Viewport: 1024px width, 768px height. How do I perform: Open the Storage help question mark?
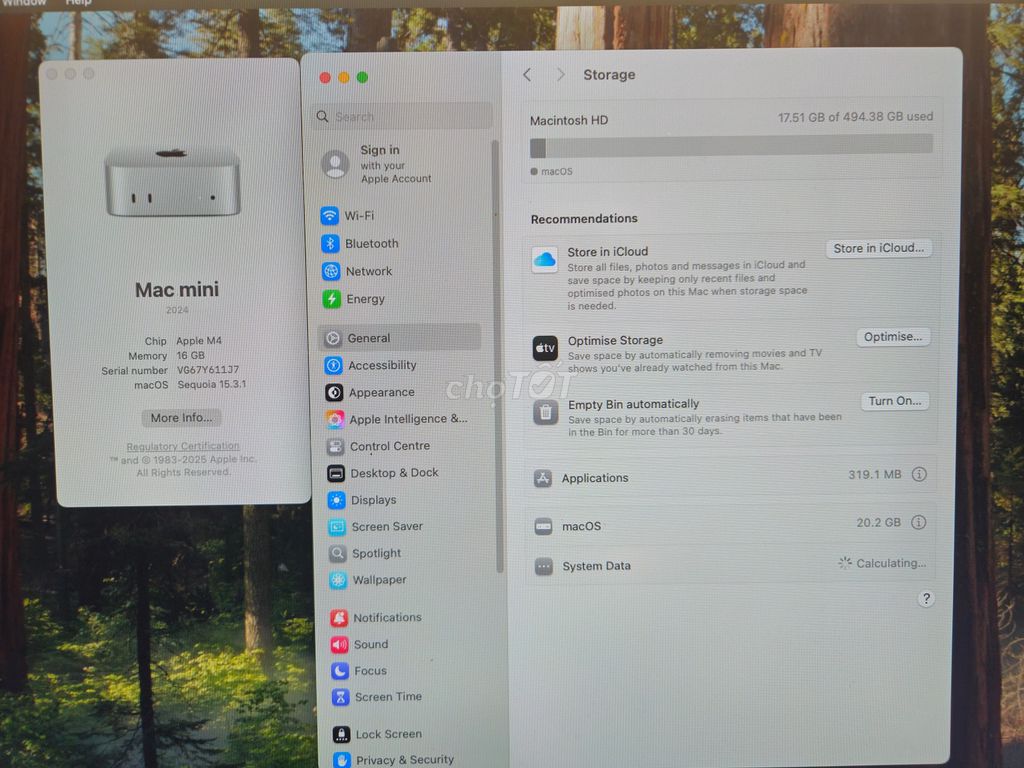click(x=926, y=599)
